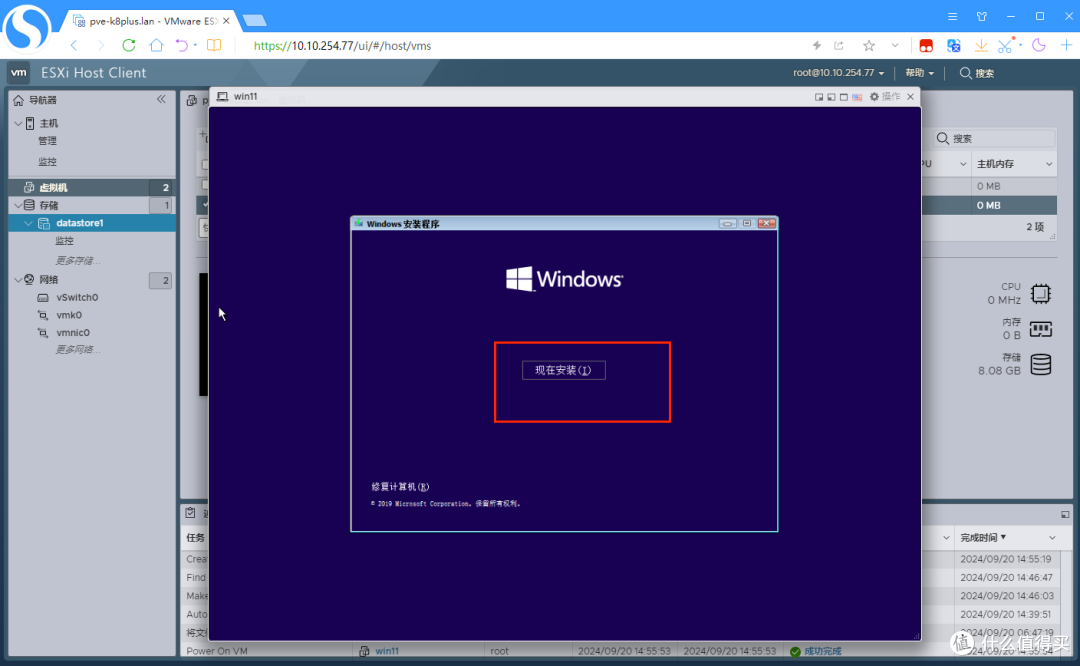Open the page translate extension icon

tap(953, 45)
